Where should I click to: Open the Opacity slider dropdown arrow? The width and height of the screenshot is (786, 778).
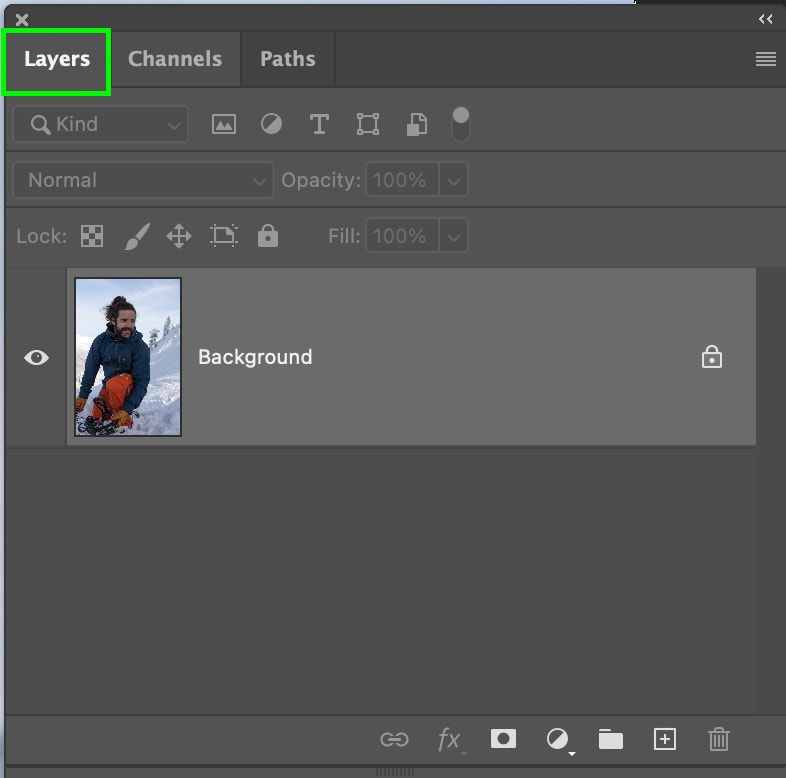[x=454, y=180]
